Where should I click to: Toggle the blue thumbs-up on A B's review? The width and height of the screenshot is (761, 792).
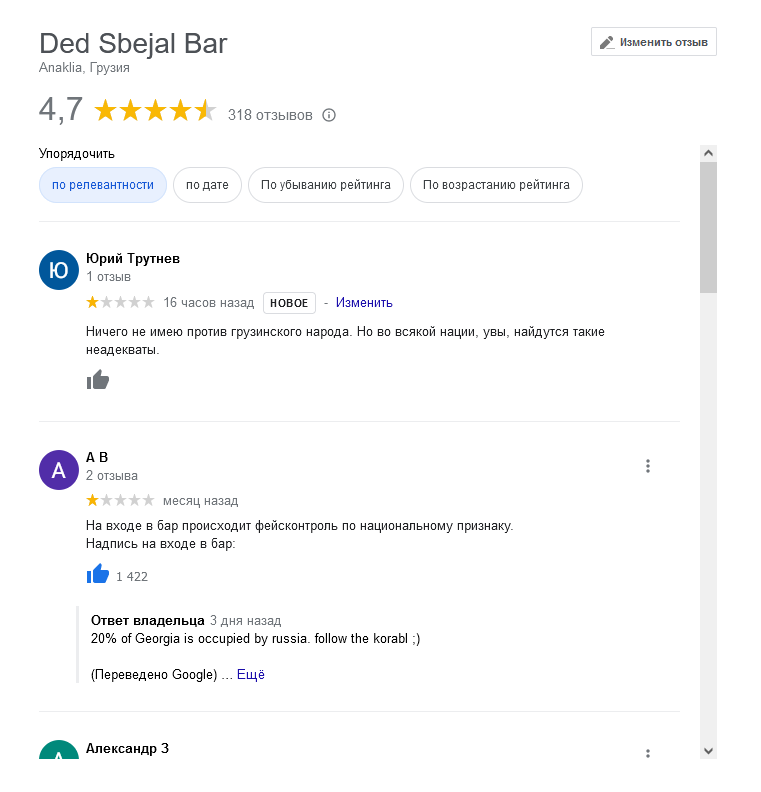point(97,574)
